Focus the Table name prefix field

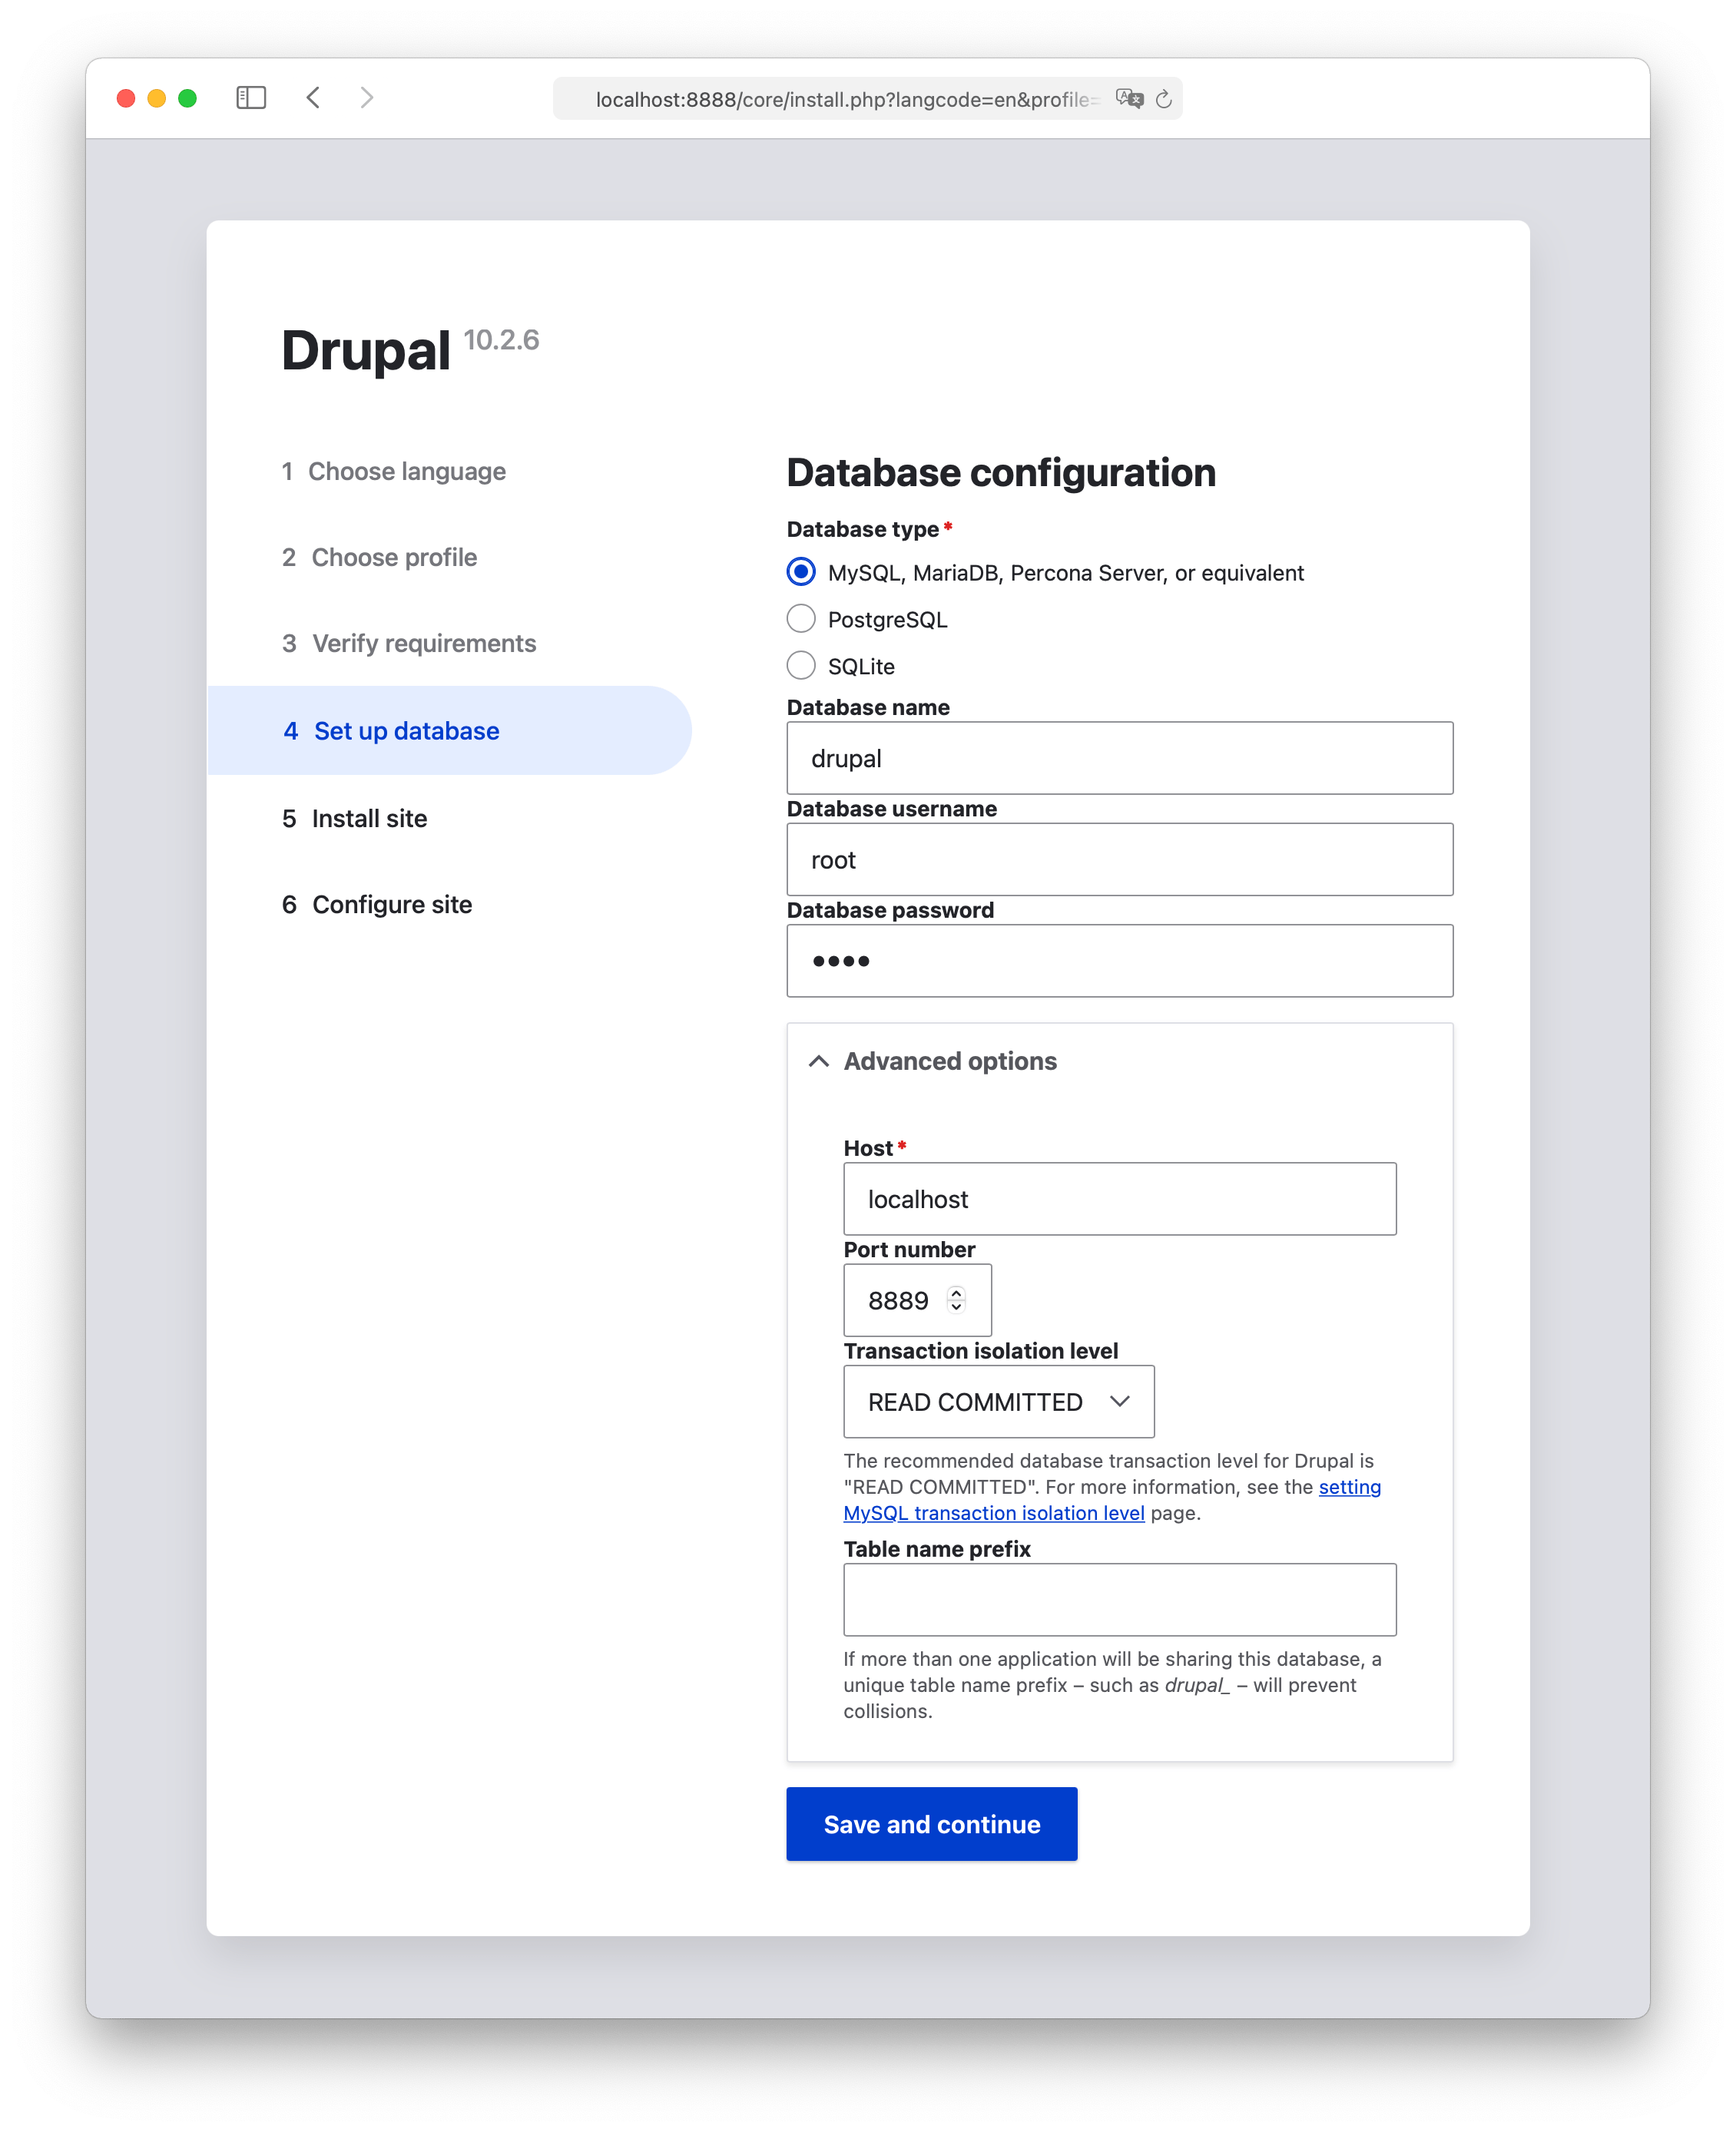coord(1119,1600)
